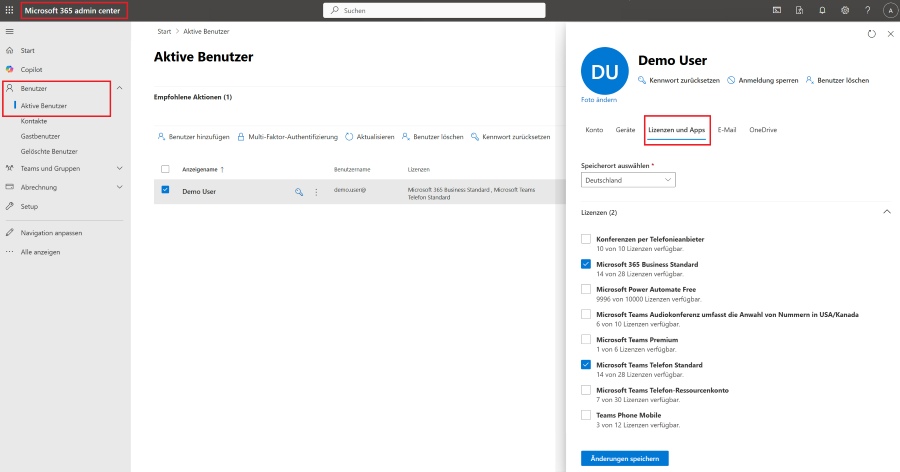Check Microsoft Teams Telefon-Ressourcenkonto license
The height and width of the screenshot is (472, 900).
(585, 390)
